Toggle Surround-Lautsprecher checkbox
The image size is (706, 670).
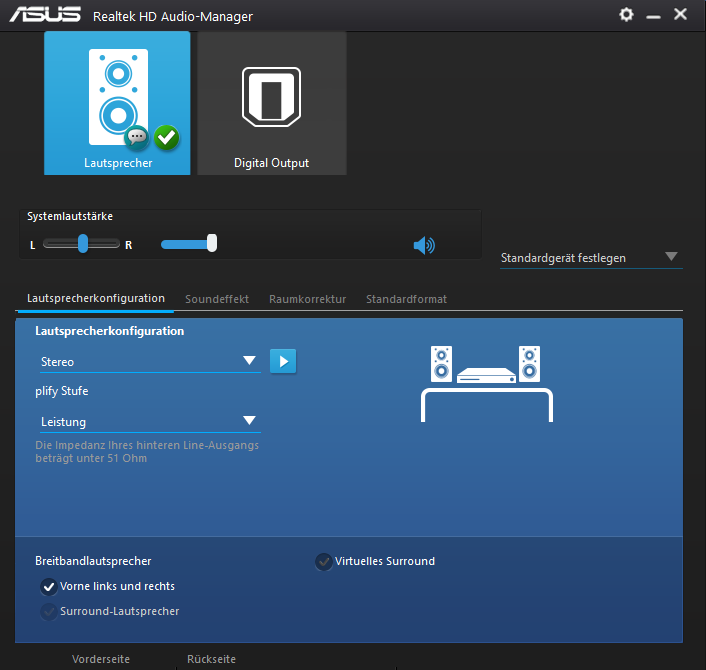click(x=49, y=611)
